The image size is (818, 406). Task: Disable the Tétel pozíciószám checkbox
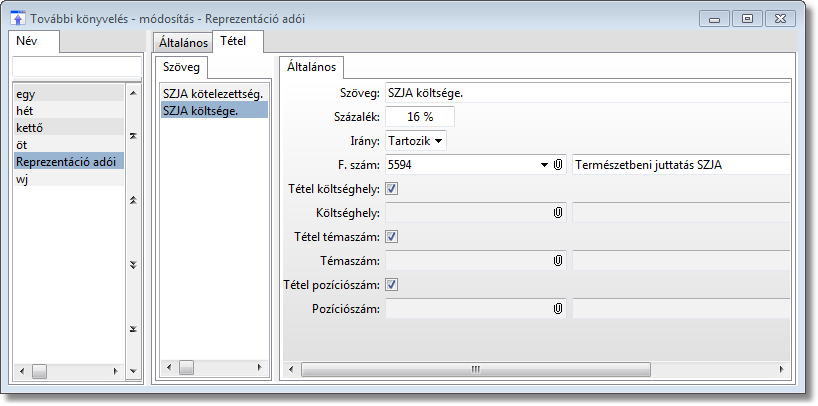click(x=392, y=284)
